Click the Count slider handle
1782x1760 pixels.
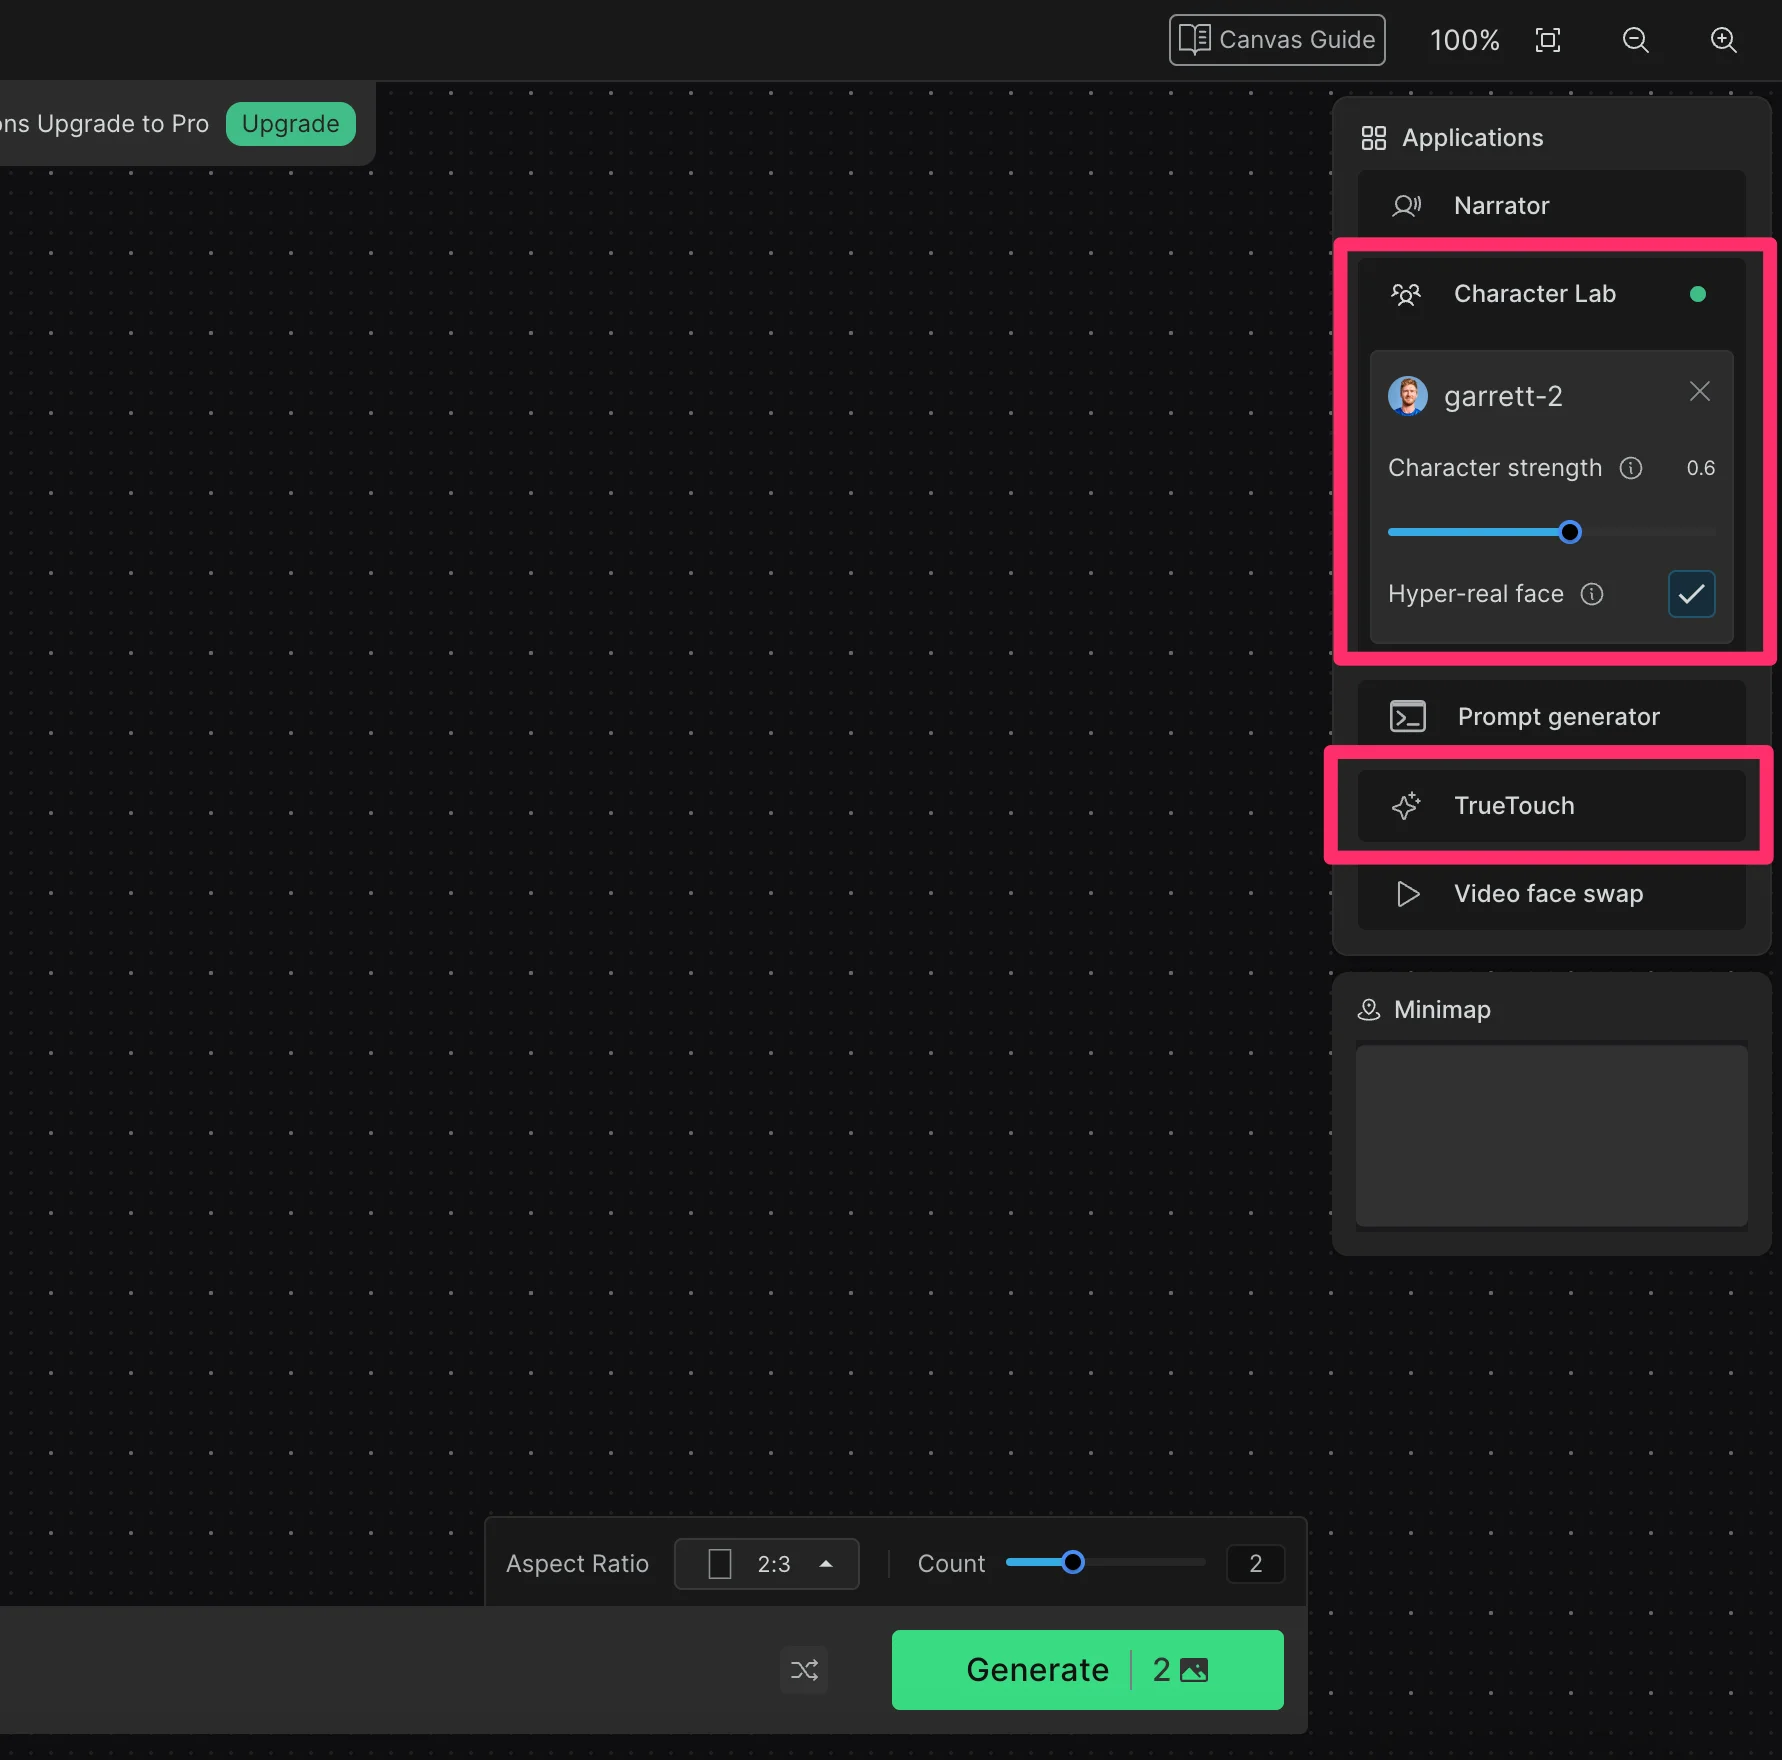click(1073, 1562)
